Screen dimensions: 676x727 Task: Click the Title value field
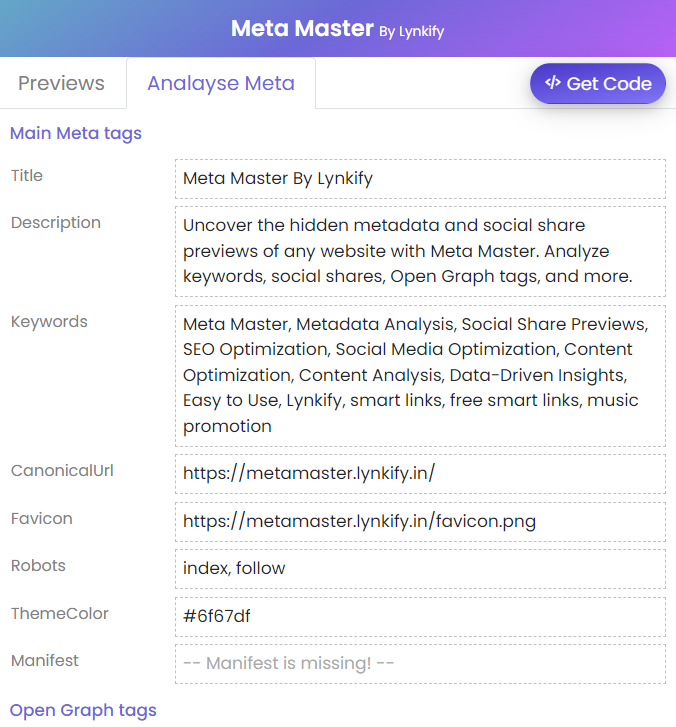coord(420,179)
